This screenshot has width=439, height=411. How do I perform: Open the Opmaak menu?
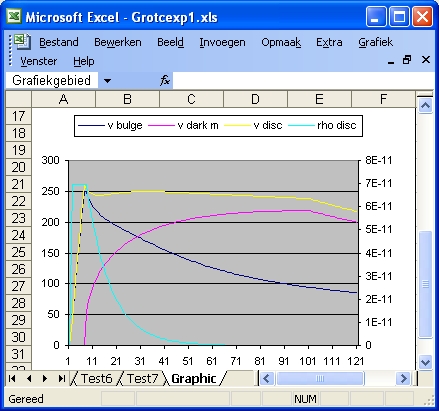coord(281,42)
